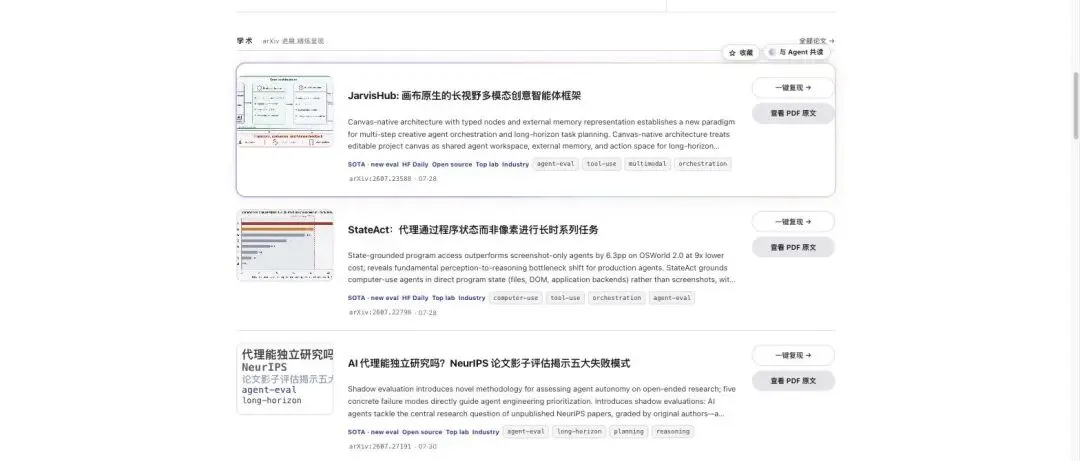View PDF 原文 for the JarvisHub paper
Image resolution: width=1080 pixels, height=461 pixels.
click(x=793, y=113)
